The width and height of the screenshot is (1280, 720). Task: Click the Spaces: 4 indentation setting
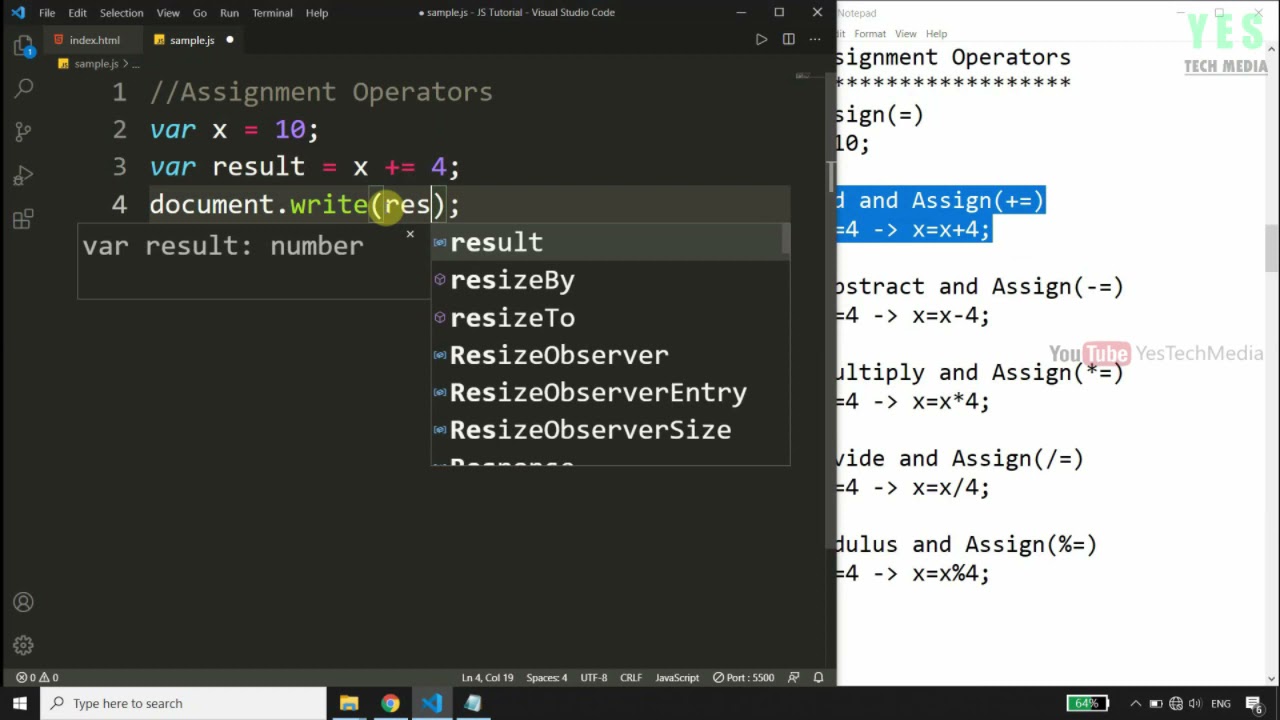click(547, 677)
